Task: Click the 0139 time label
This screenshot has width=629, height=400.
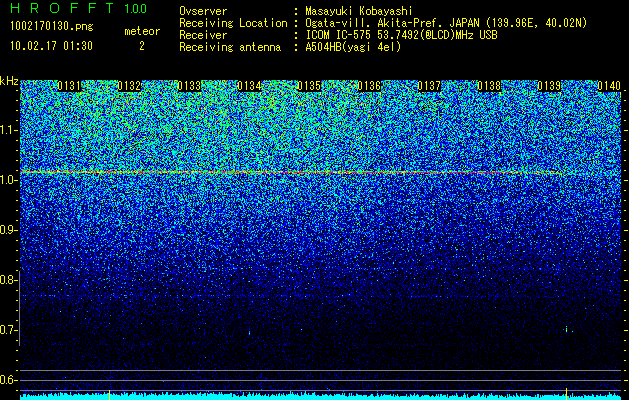Action: coord(549,86)
